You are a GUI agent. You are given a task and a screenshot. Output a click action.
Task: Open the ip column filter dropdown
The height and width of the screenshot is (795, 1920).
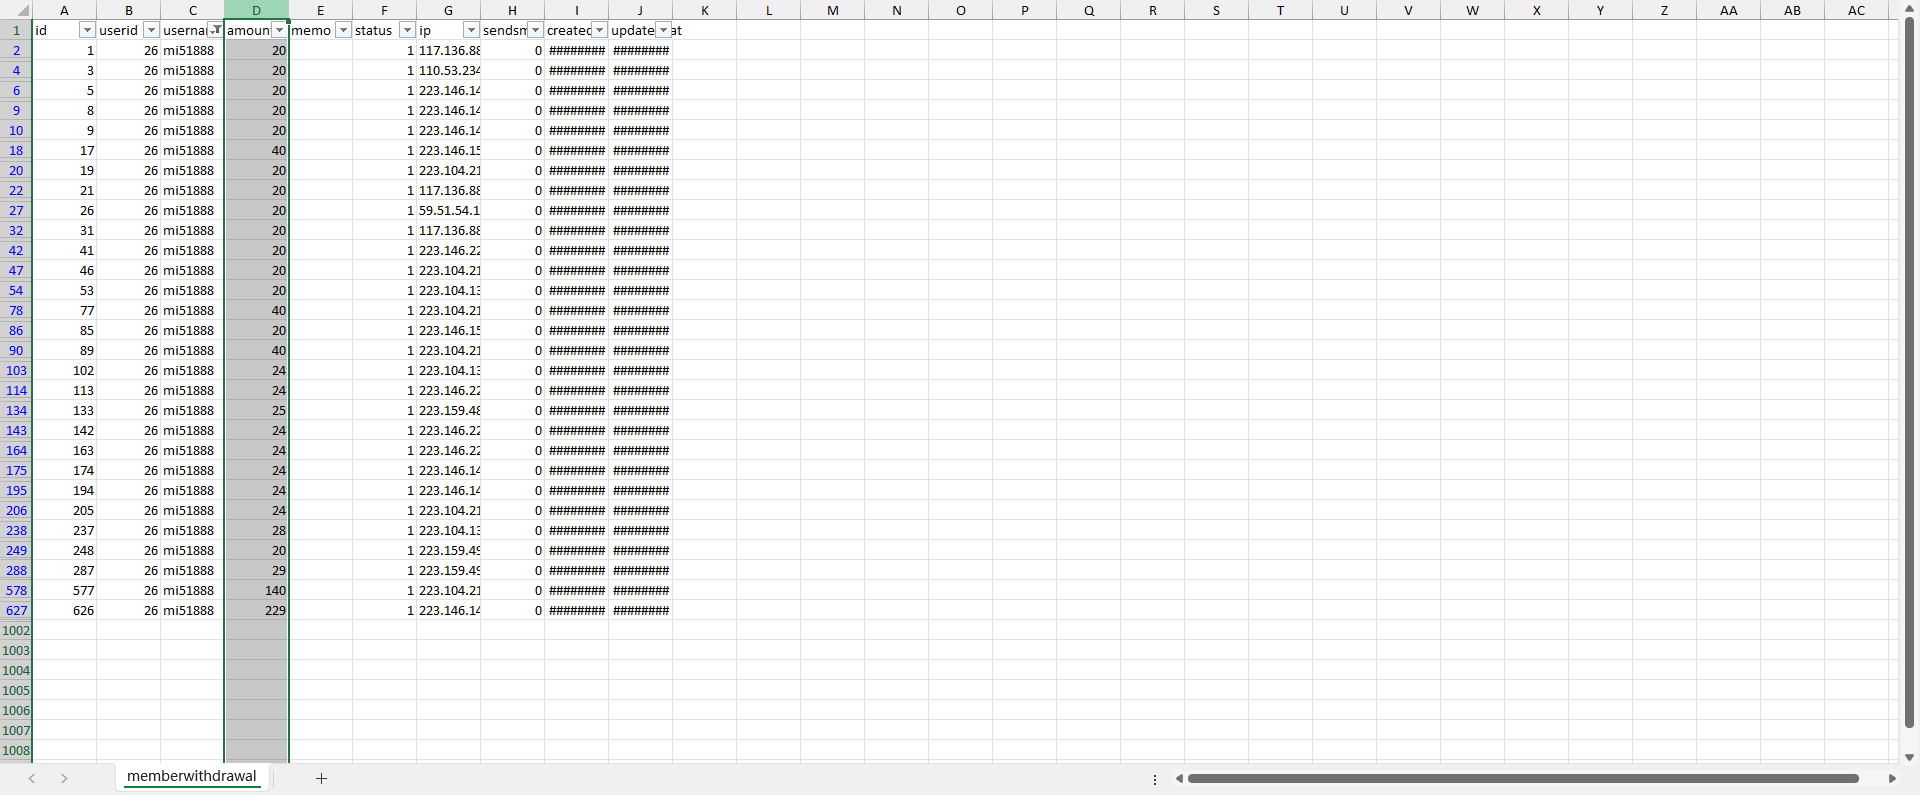tap(471, 30)
